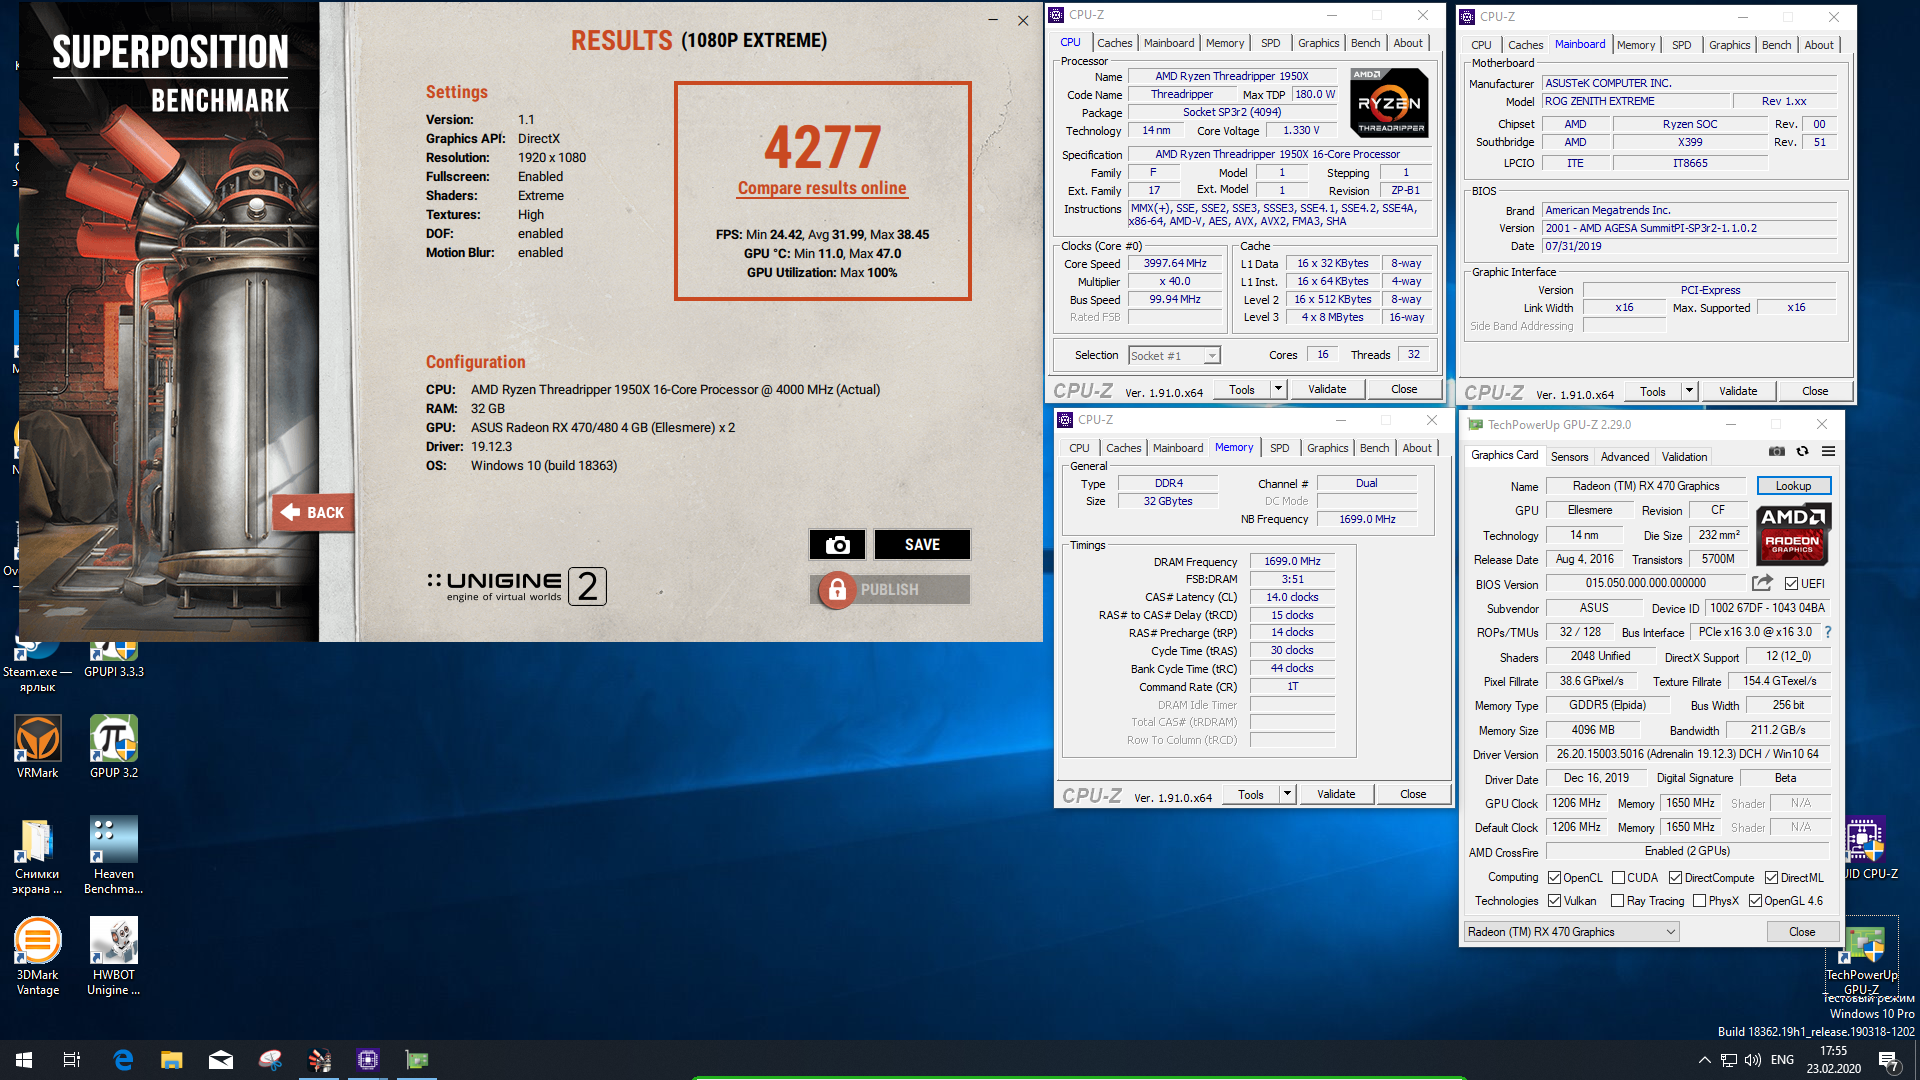Click the Superposition icon in the taskbar
The width and height of the screenshot is (1920, 1080).
[319, 1060]
